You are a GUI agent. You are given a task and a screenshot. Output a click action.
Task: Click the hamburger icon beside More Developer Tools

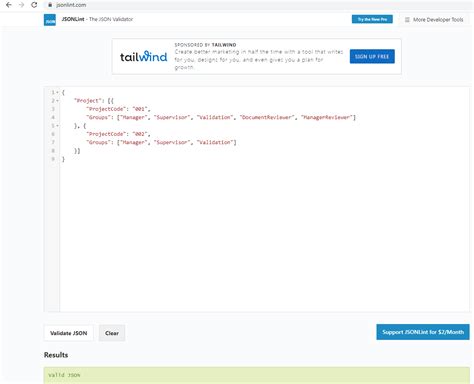click(x=407, y=20)
